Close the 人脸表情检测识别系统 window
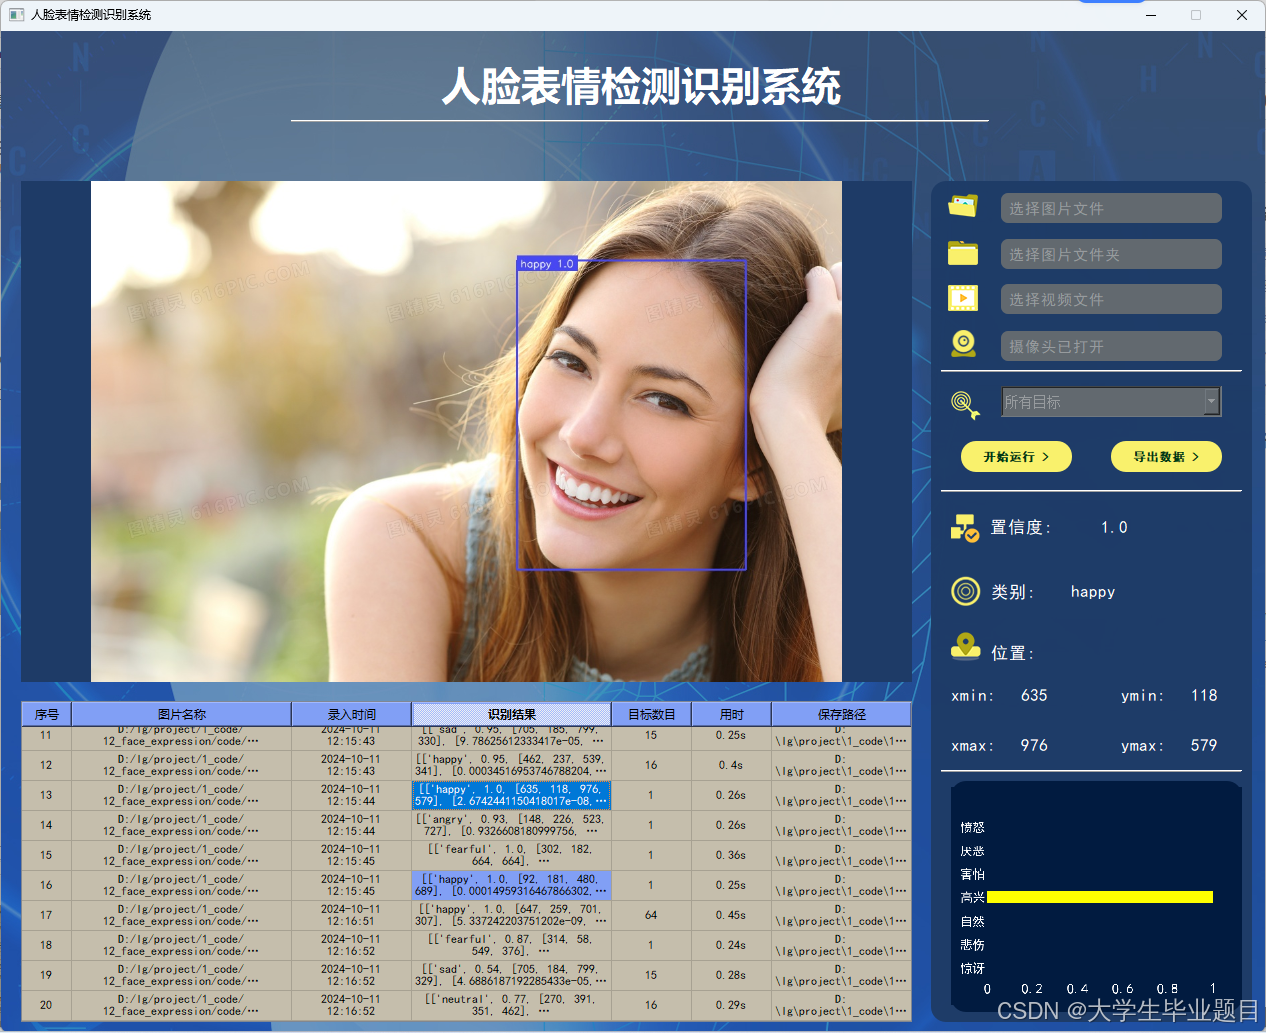The height and width of the screenshot is (1033, 1266). (1242, 15)
